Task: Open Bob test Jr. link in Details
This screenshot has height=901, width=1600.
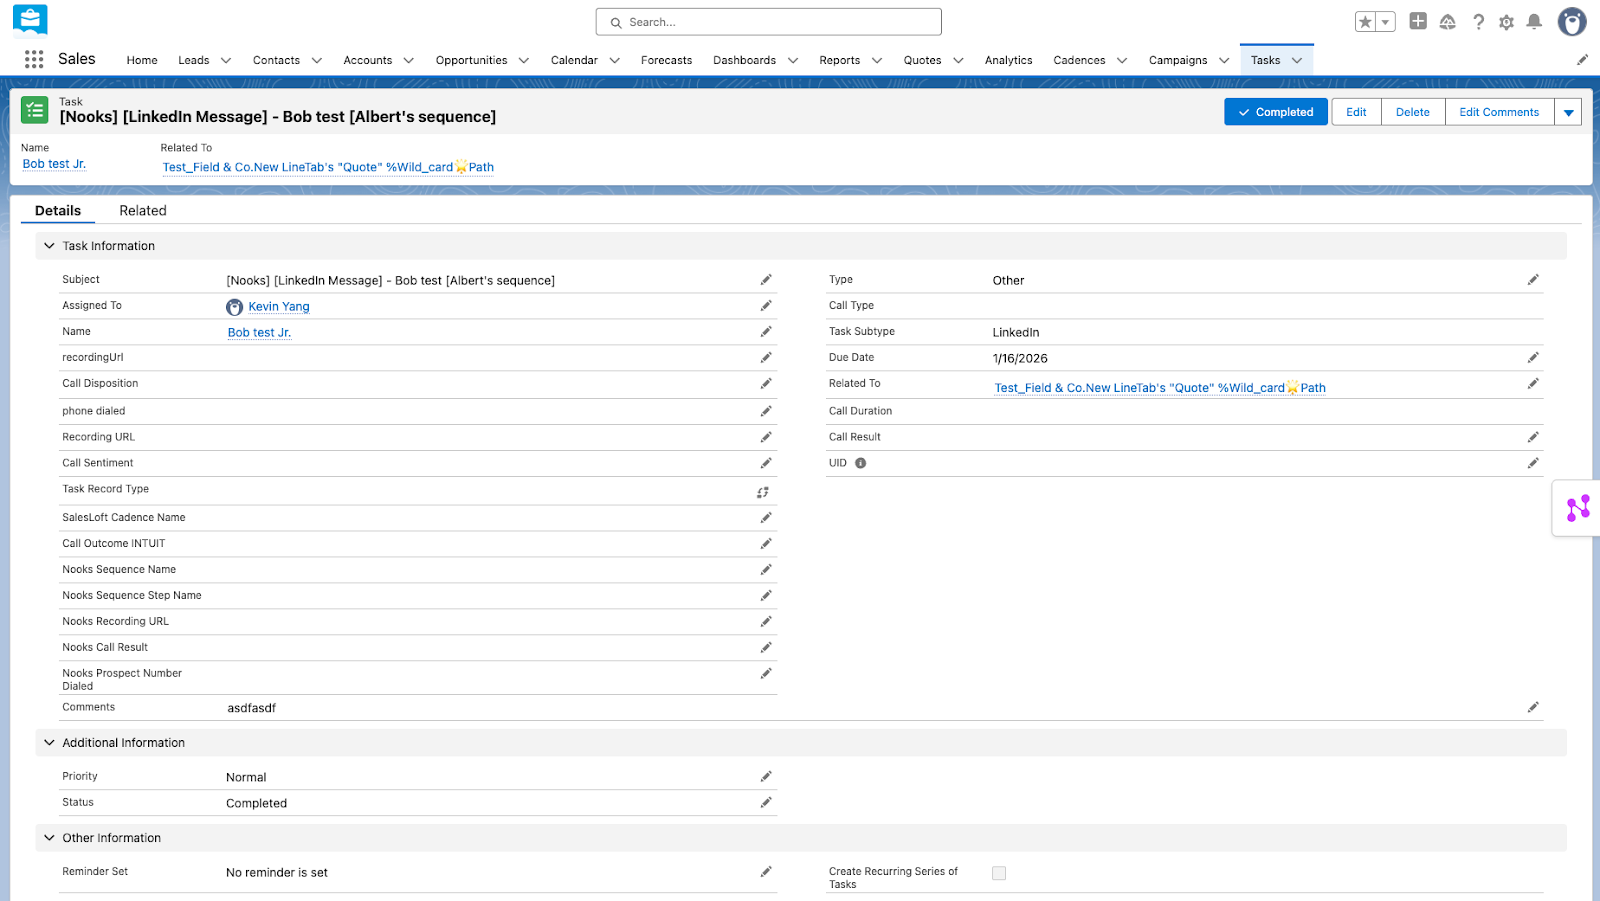Action: pyautogui.click(x=259, y=333)
